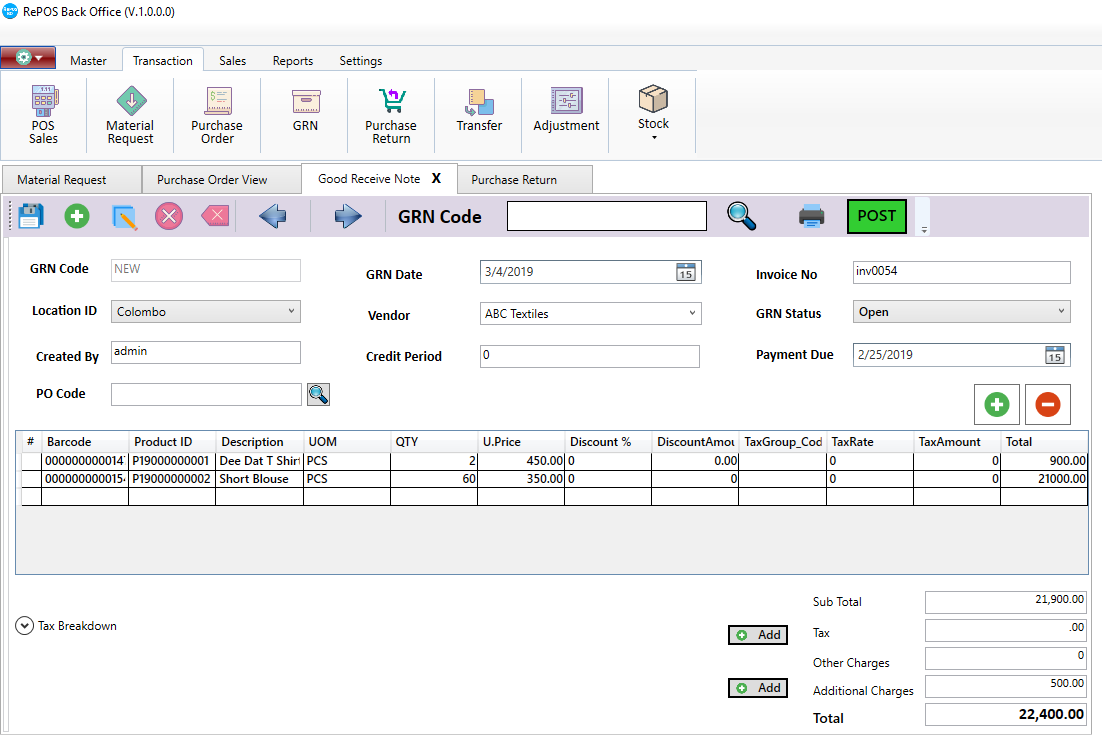Click the grand Total field showing 22,400.00
This screenshot has height=745, width=1102.
pos(1006,714)
